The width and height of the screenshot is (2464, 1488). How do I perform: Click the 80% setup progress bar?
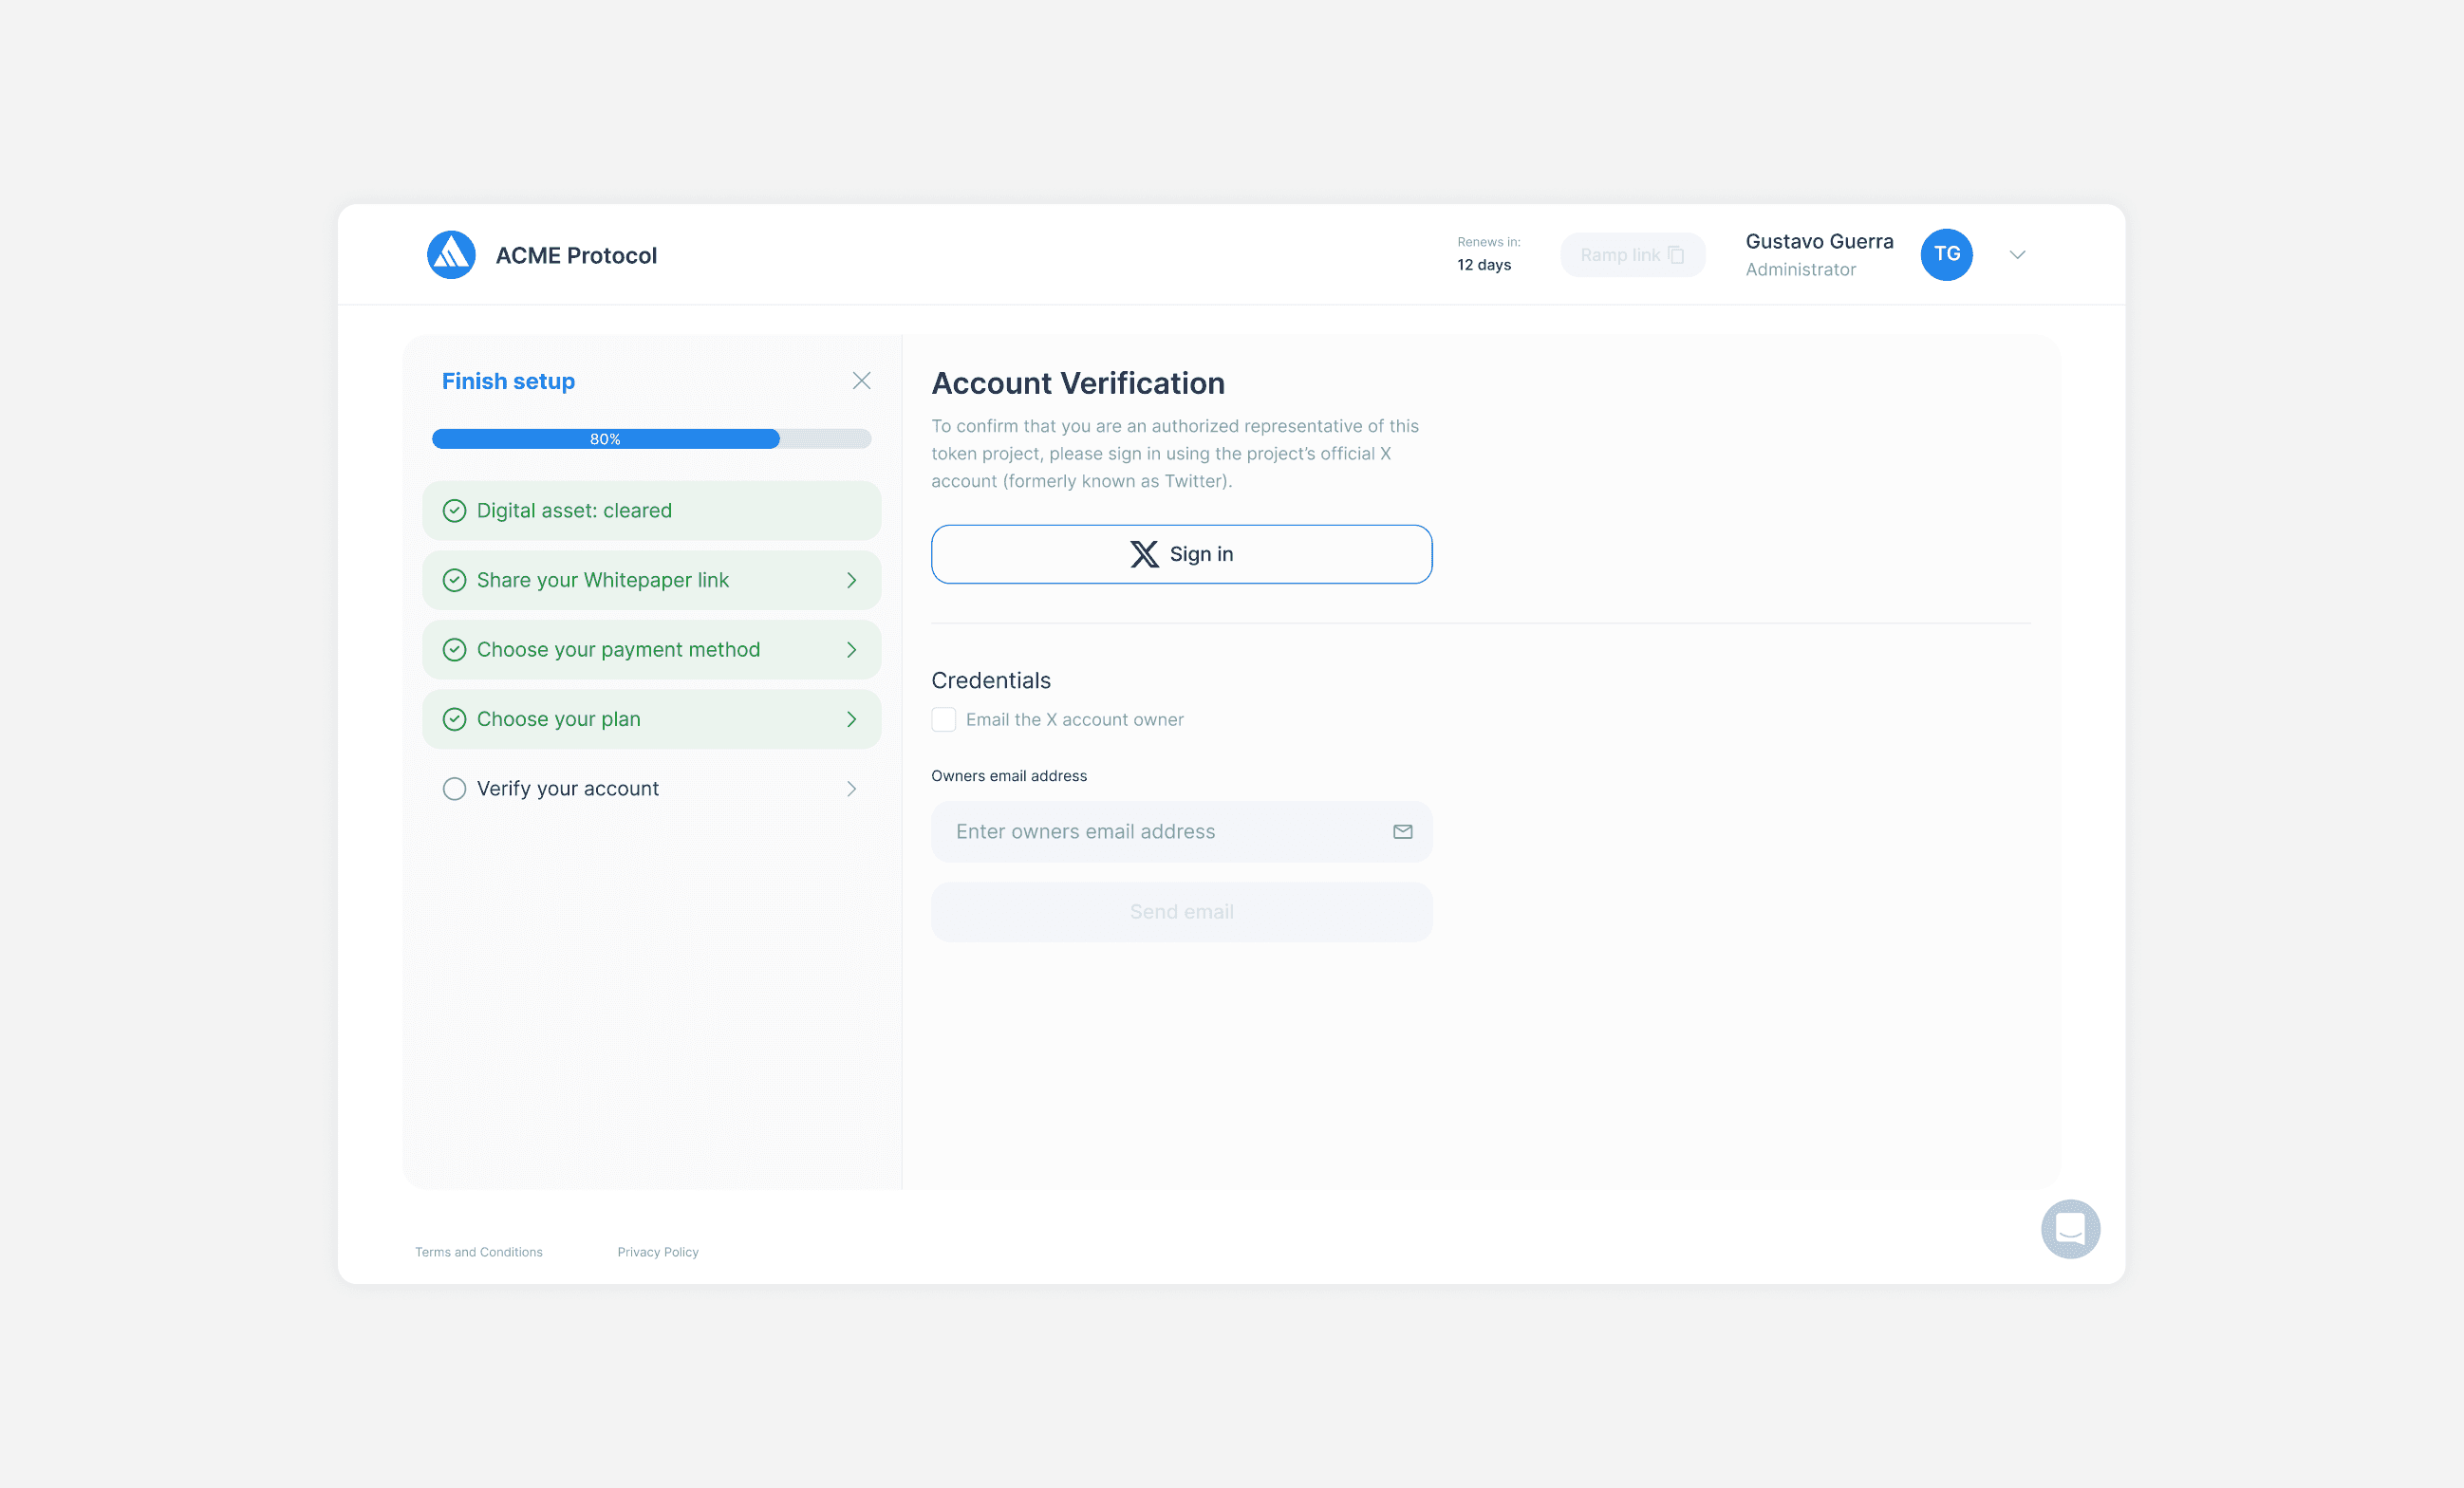[x=650, y=439]
